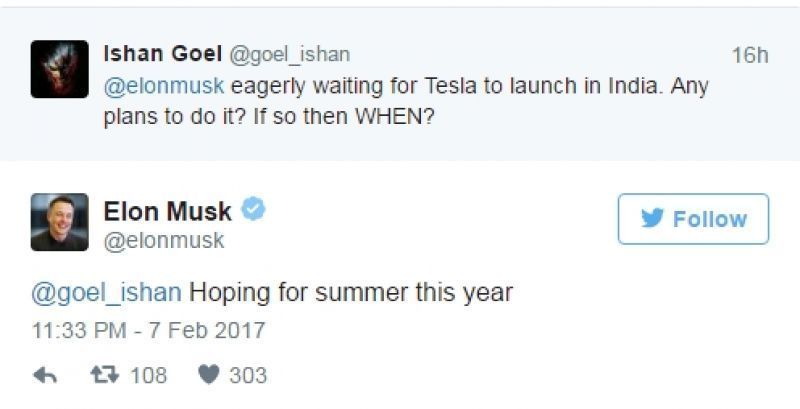The image size is (800, 409).
Task: Like the tweet with heart icon
Action: 208,376
